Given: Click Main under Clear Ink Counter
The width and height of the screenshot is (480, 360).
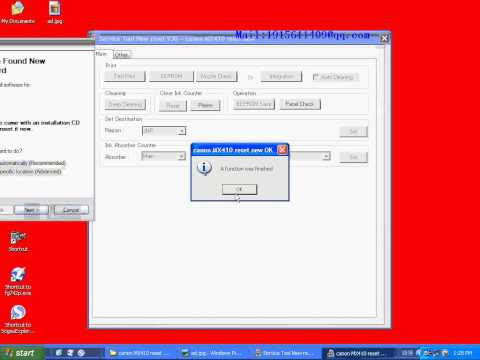Looking at the screenshot, I should click(173, 105).
